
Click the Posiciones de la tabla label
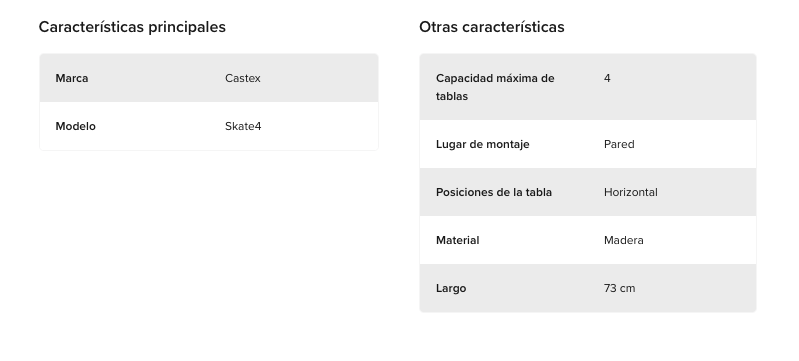[494, 192]
